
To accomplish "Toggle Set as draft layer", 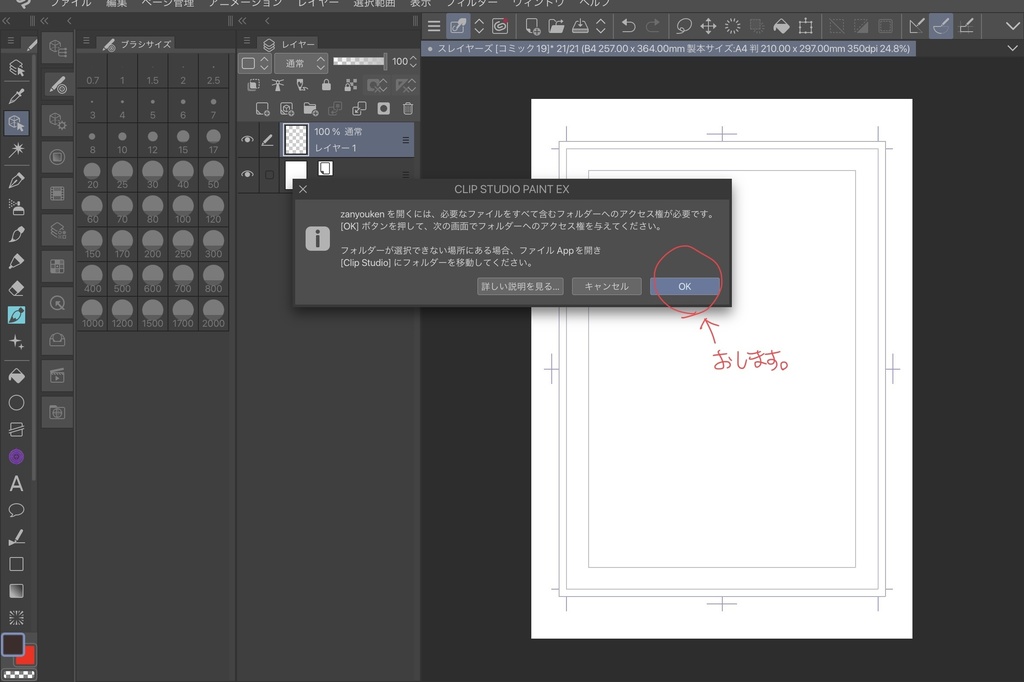I will coord(302,85).
